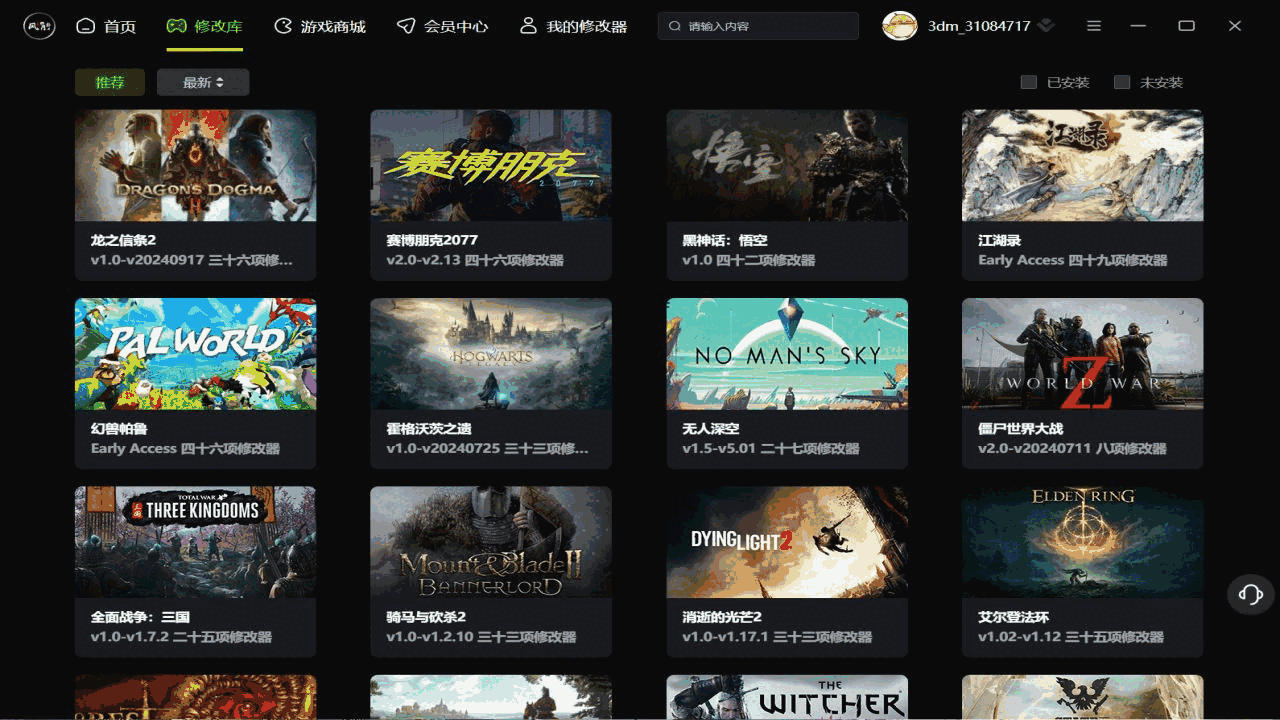
Task: Enable the 已安装 filter checkbox
Action: coord(1029,82)
